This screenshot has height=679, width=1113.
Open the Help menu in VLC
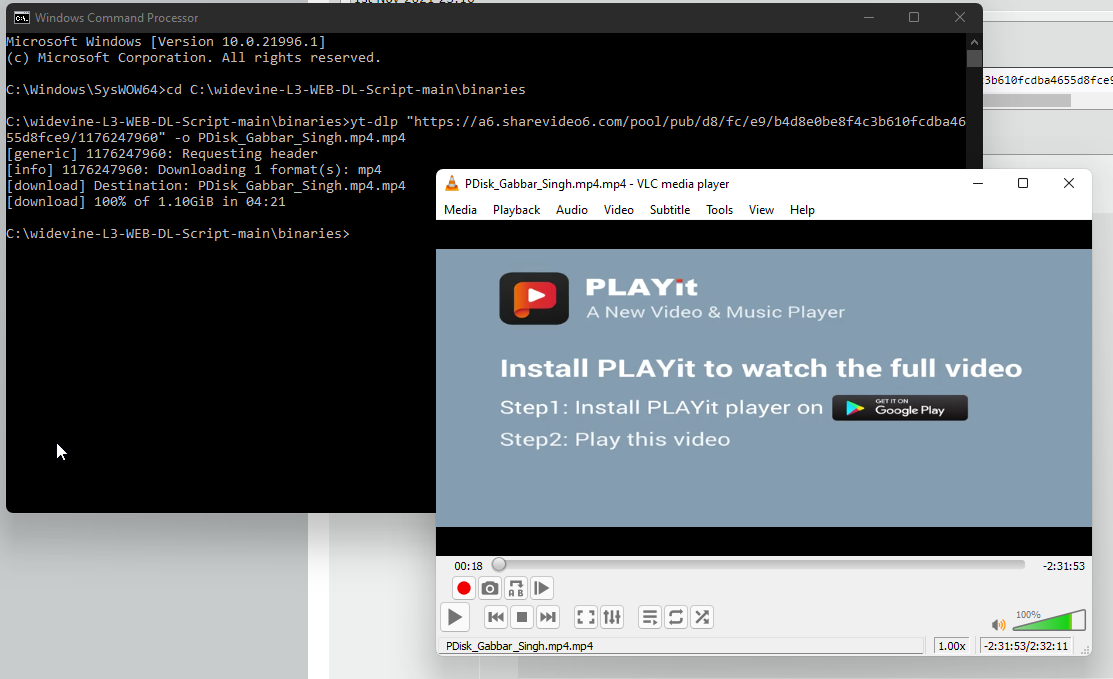(x=802, y=210)
